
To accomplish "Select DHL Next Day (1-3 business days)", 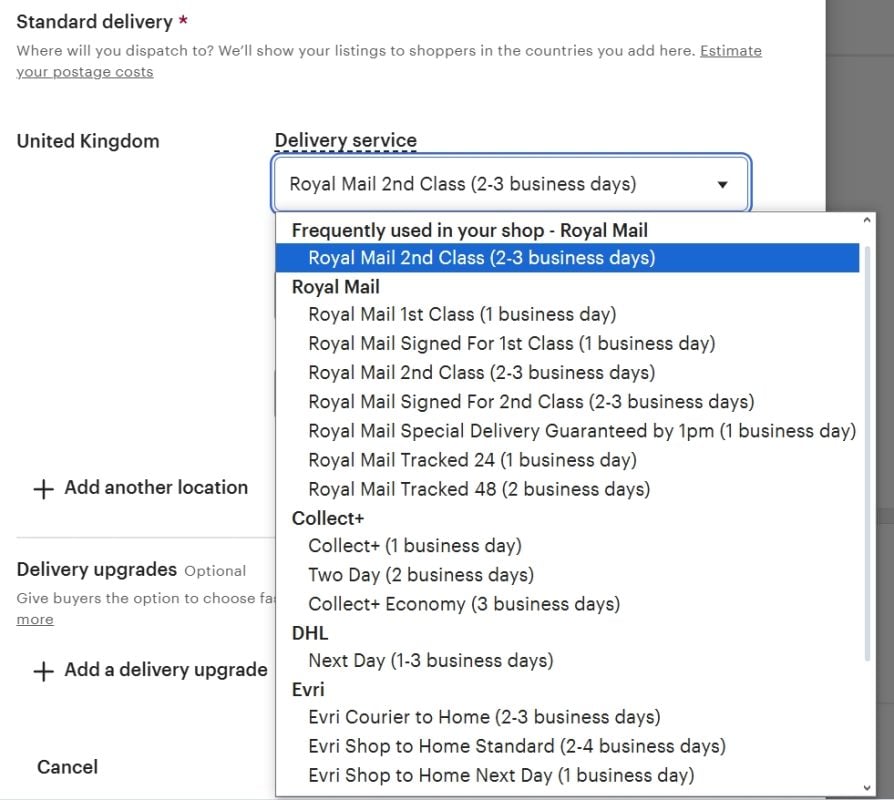I will [430, 660].
